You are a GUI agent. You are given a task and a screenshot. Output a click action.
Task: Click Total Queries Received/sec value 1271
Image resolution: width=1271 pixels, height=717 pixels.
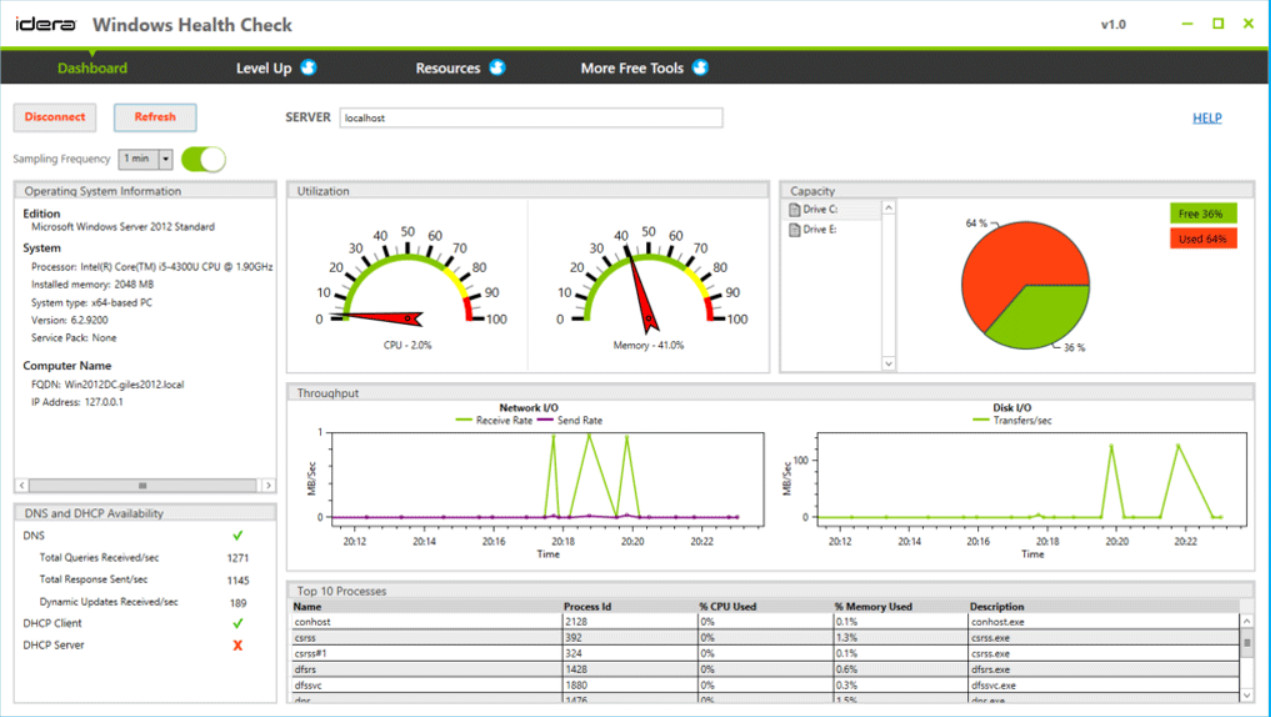coord(238,558)
